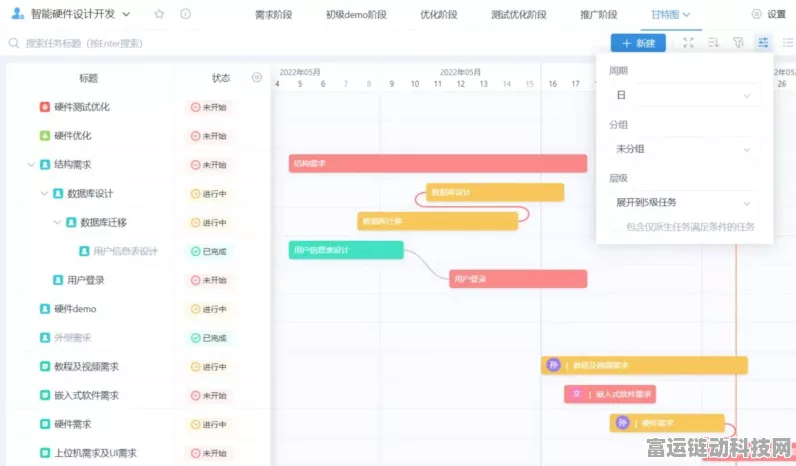Click the 数据库迁移 yellow Gantt bar

point(438,221)
